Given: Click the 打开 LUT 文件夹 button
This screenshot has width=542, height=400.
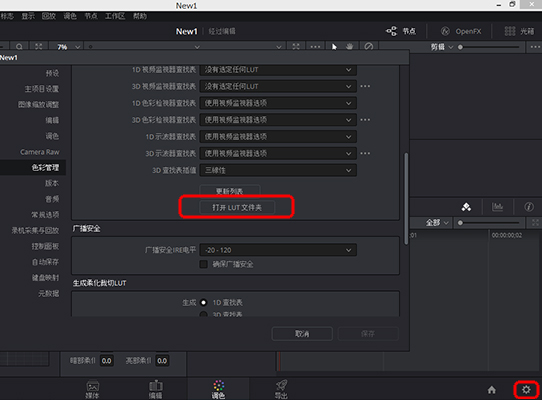Looking at the screenshot, I should coord(237,207).
